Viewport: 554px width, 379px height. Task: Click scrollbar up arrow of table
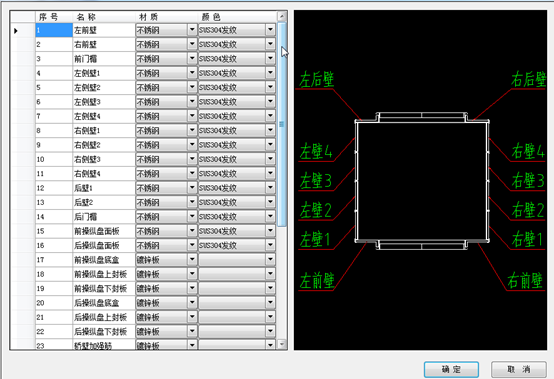point(282,16)
